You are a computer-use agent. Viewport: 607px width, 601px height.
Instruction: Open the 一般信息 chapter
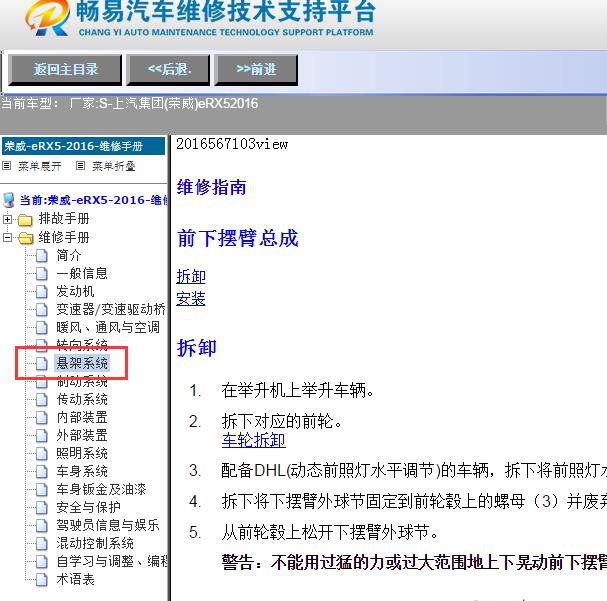pos(82,273)
